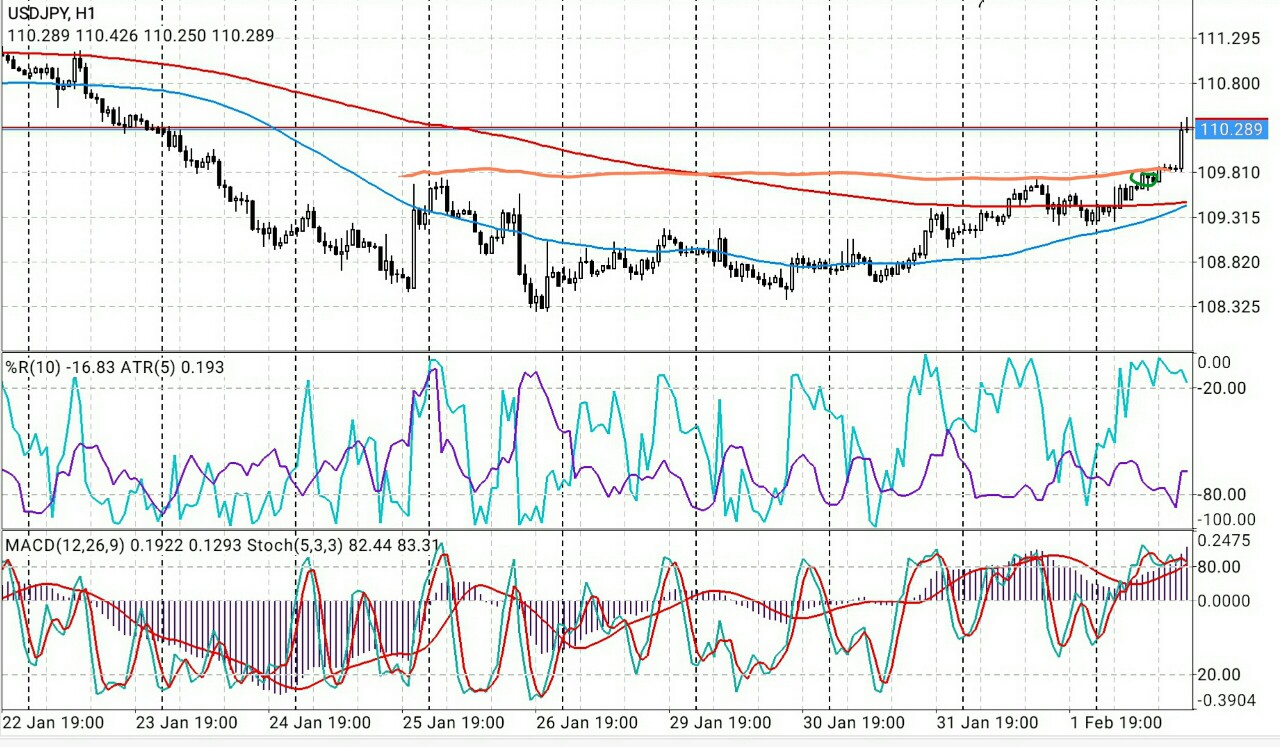Click the 22 Jan 19:00 time label

click(x=55, y=722)
